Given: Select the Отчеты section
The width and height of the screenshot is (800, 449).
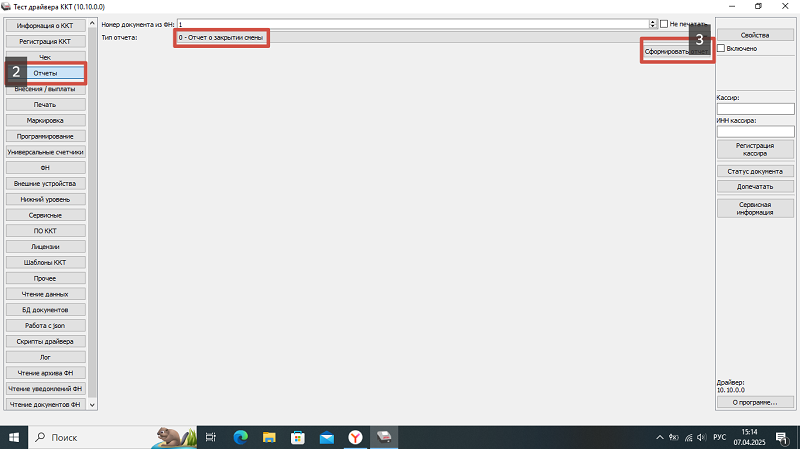Looking at the screenshot, I should pos(45,73).
